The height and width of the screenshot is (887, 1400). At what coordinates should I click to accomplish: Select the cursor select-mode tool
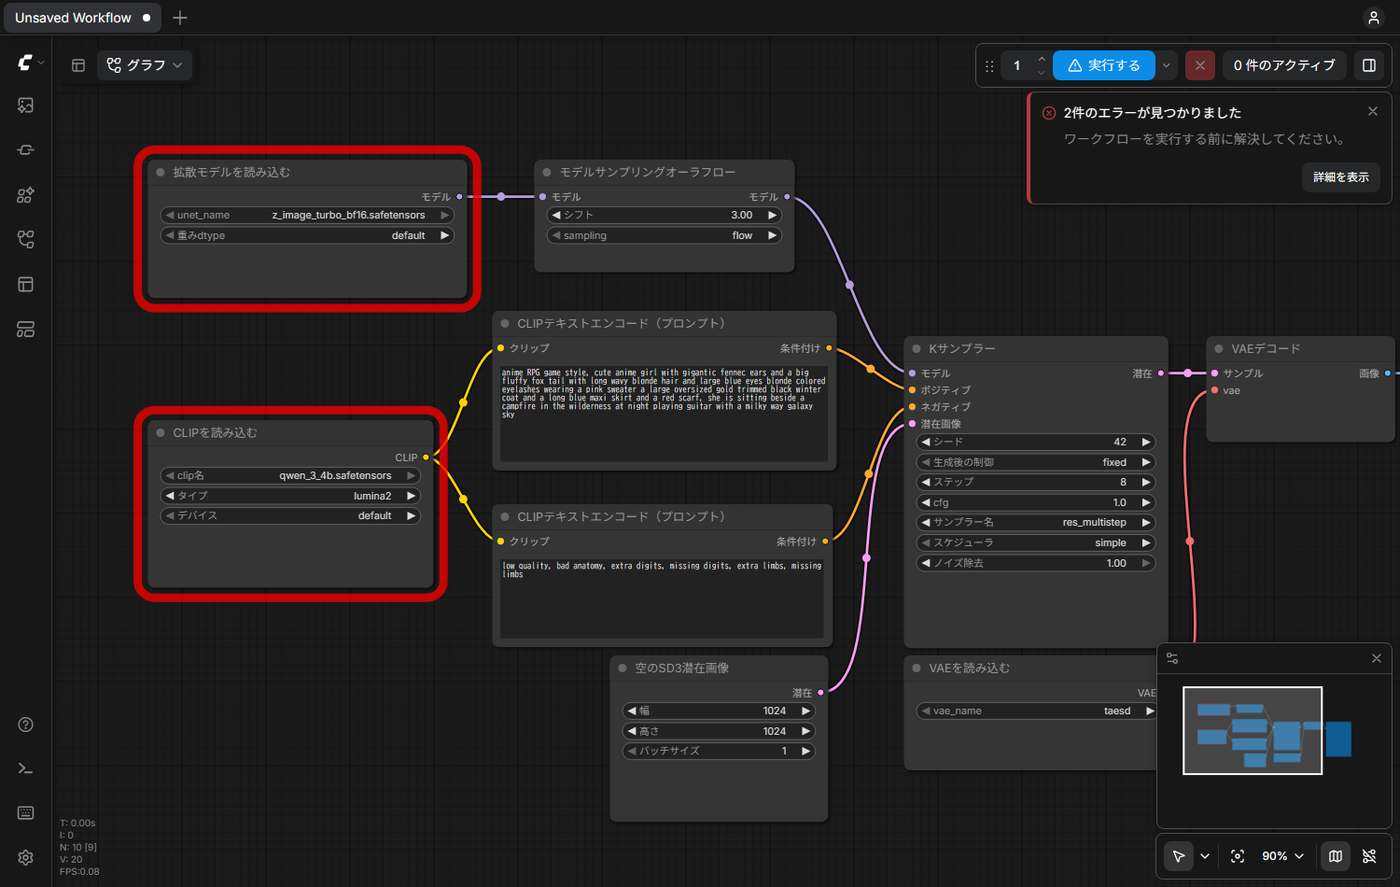[1178, 856]
